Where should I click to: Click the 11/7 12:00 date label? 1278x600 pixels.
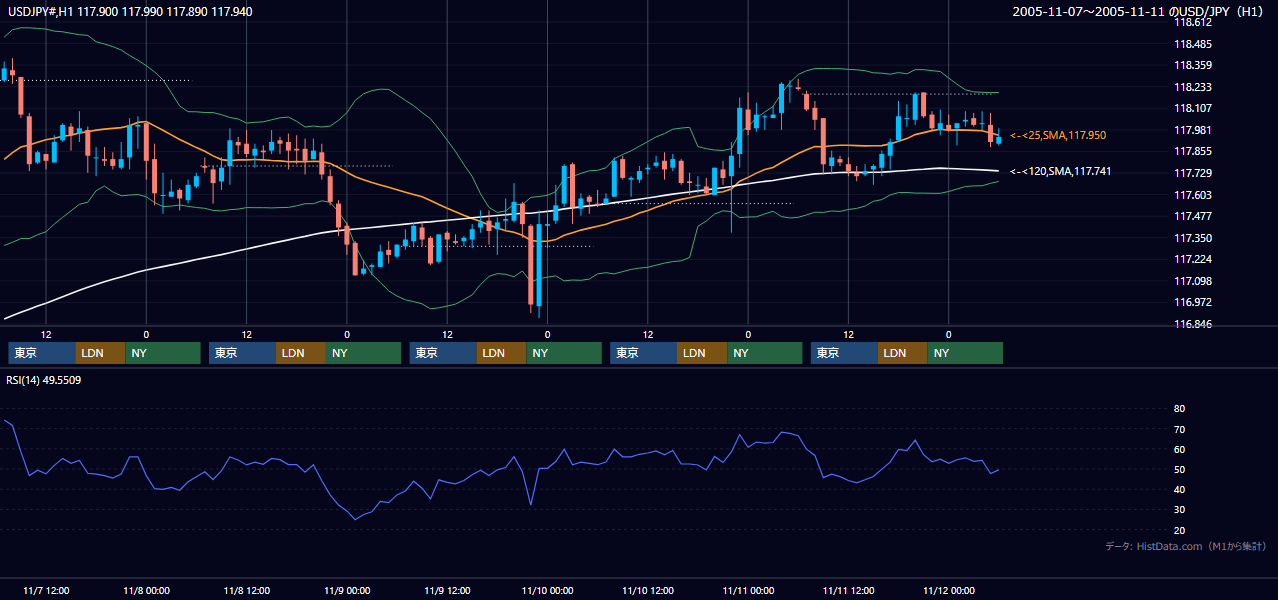[x=45, y=591]
